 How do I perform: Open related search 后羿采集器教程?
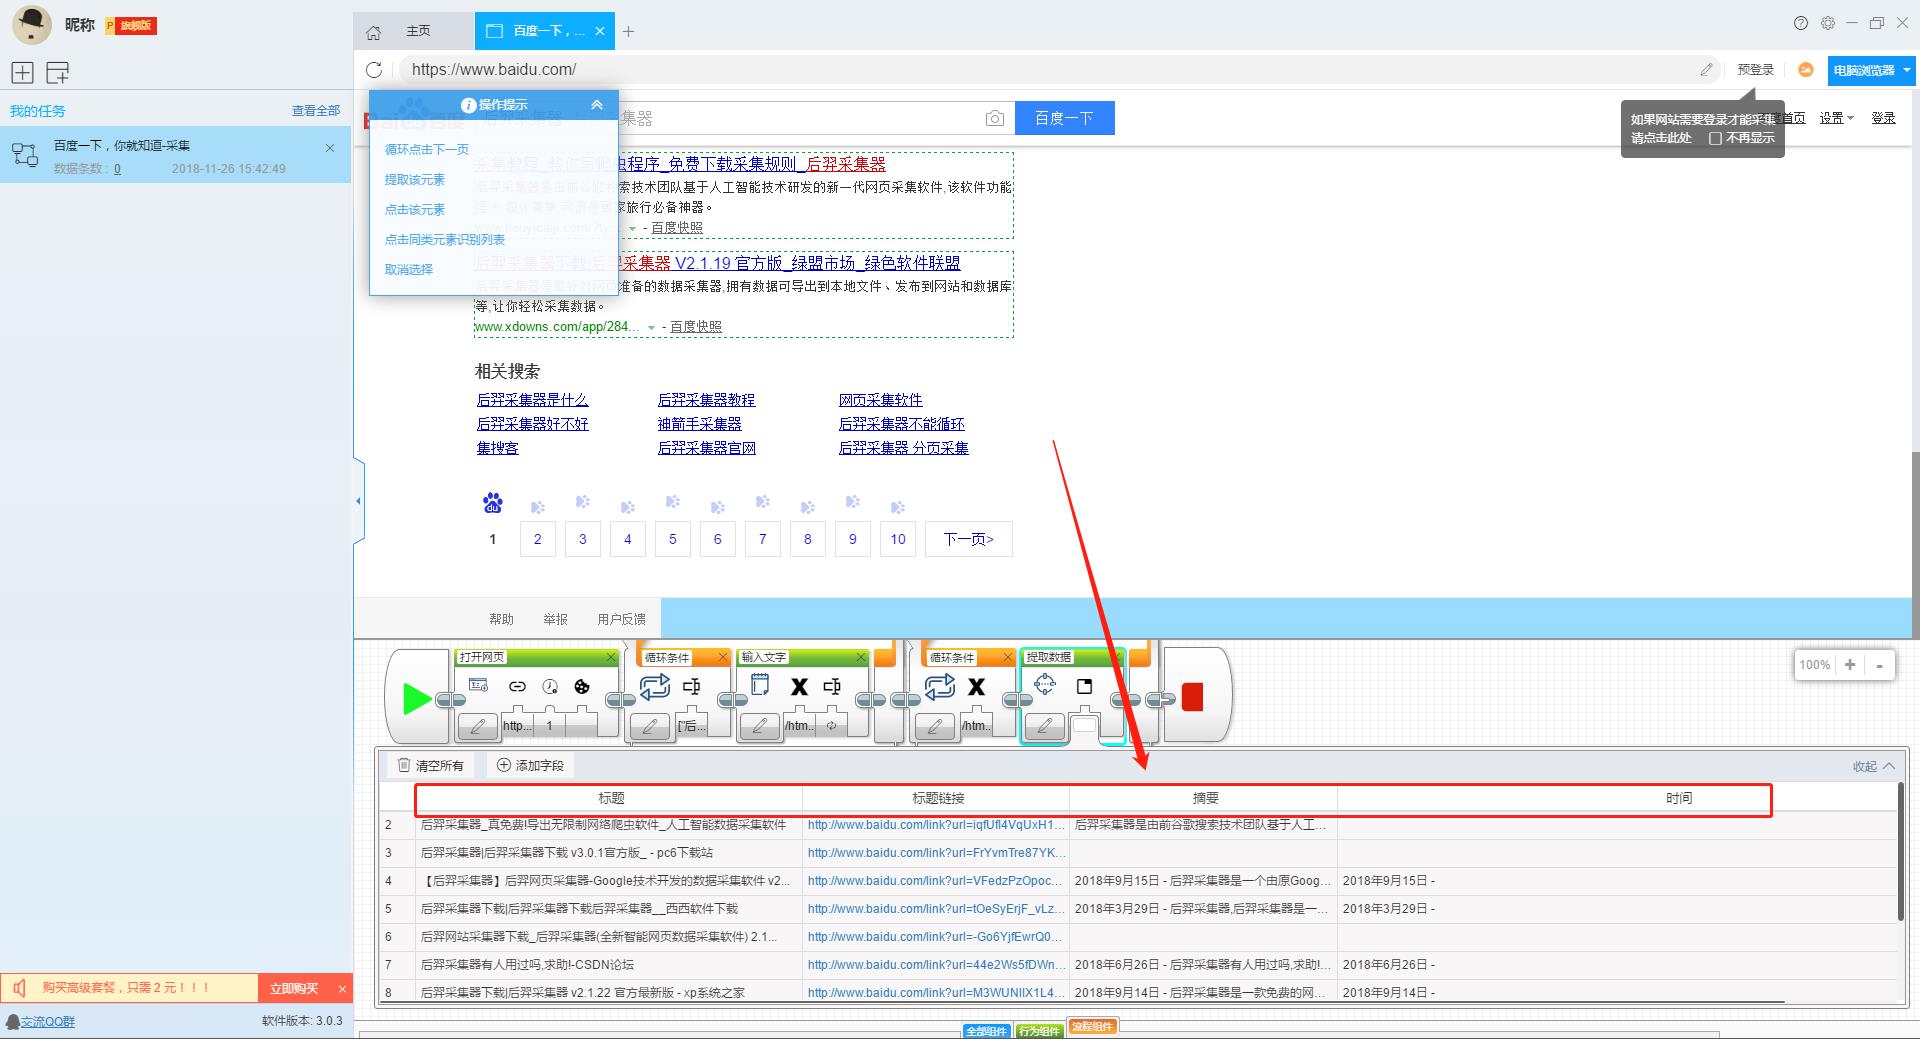[706, 399]
